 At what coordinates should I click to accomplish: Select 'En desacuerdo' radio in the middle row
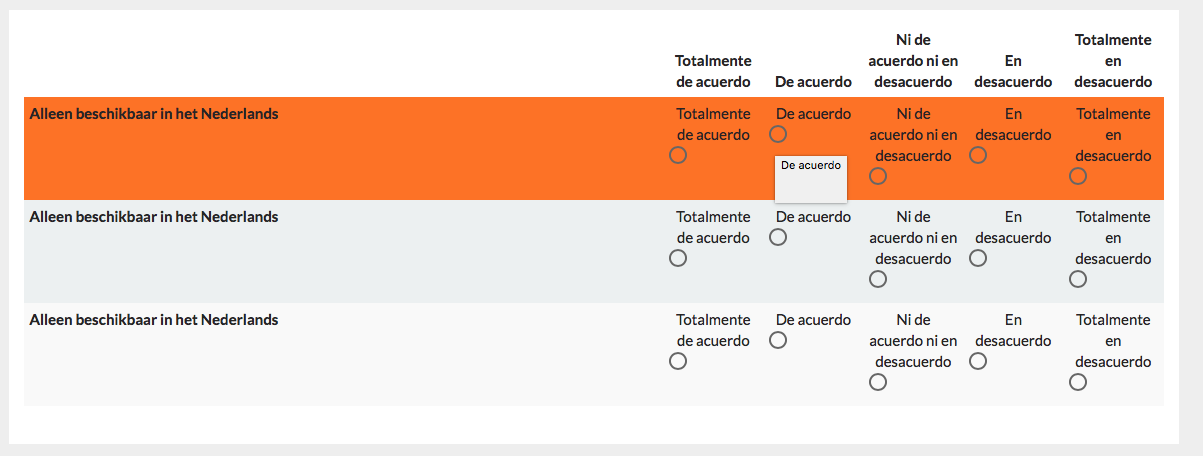pyautogui.click(x=978, y=258)
